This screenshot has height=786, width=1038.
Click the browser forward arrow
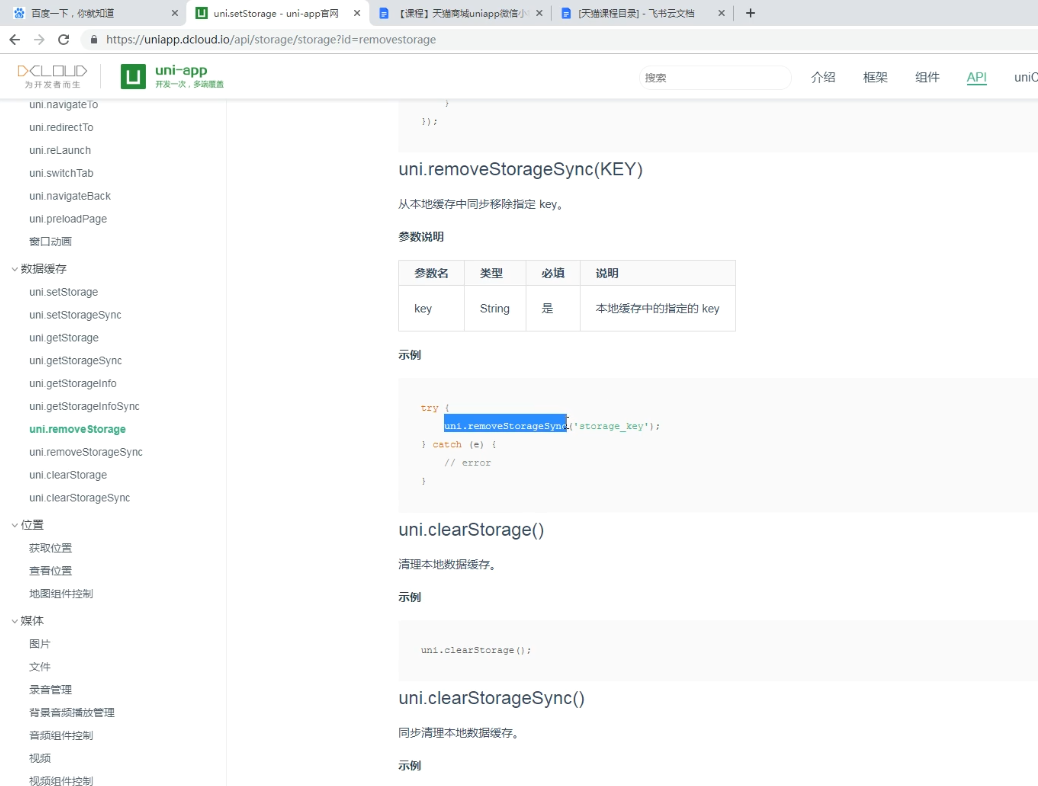(39, 40)
